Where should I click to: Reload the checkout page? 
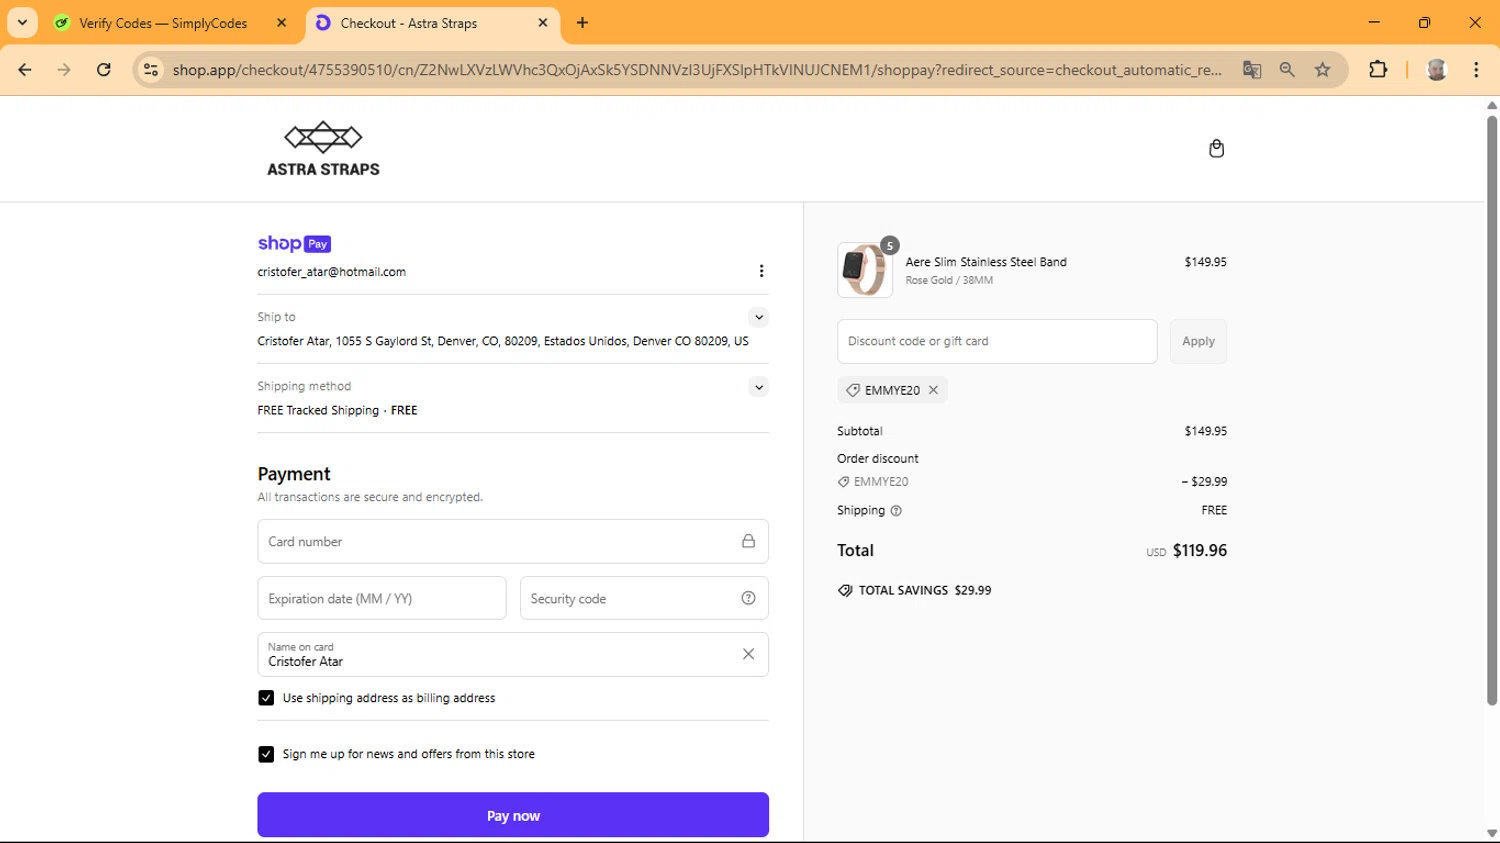104,69
